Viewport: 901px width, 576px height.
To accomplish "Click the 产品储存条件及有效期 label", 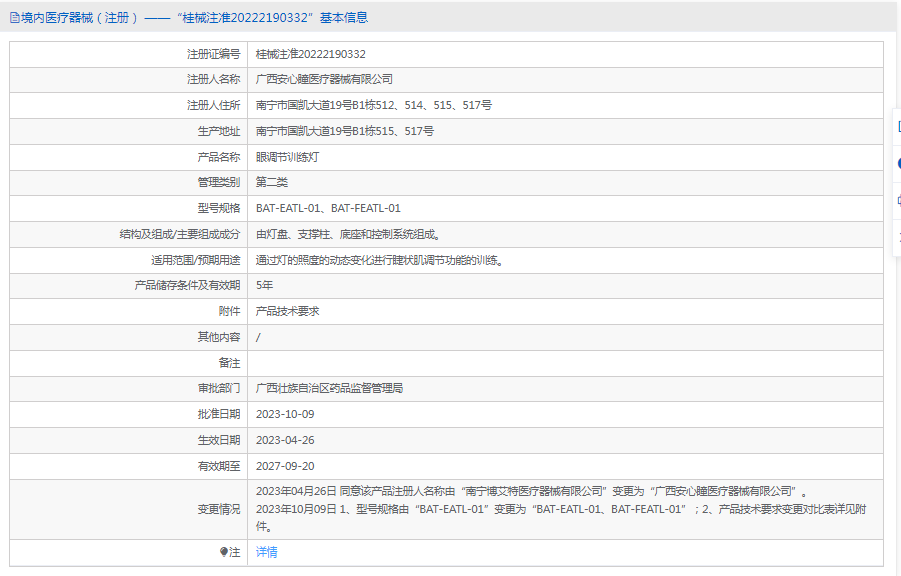I will (187, 285).
